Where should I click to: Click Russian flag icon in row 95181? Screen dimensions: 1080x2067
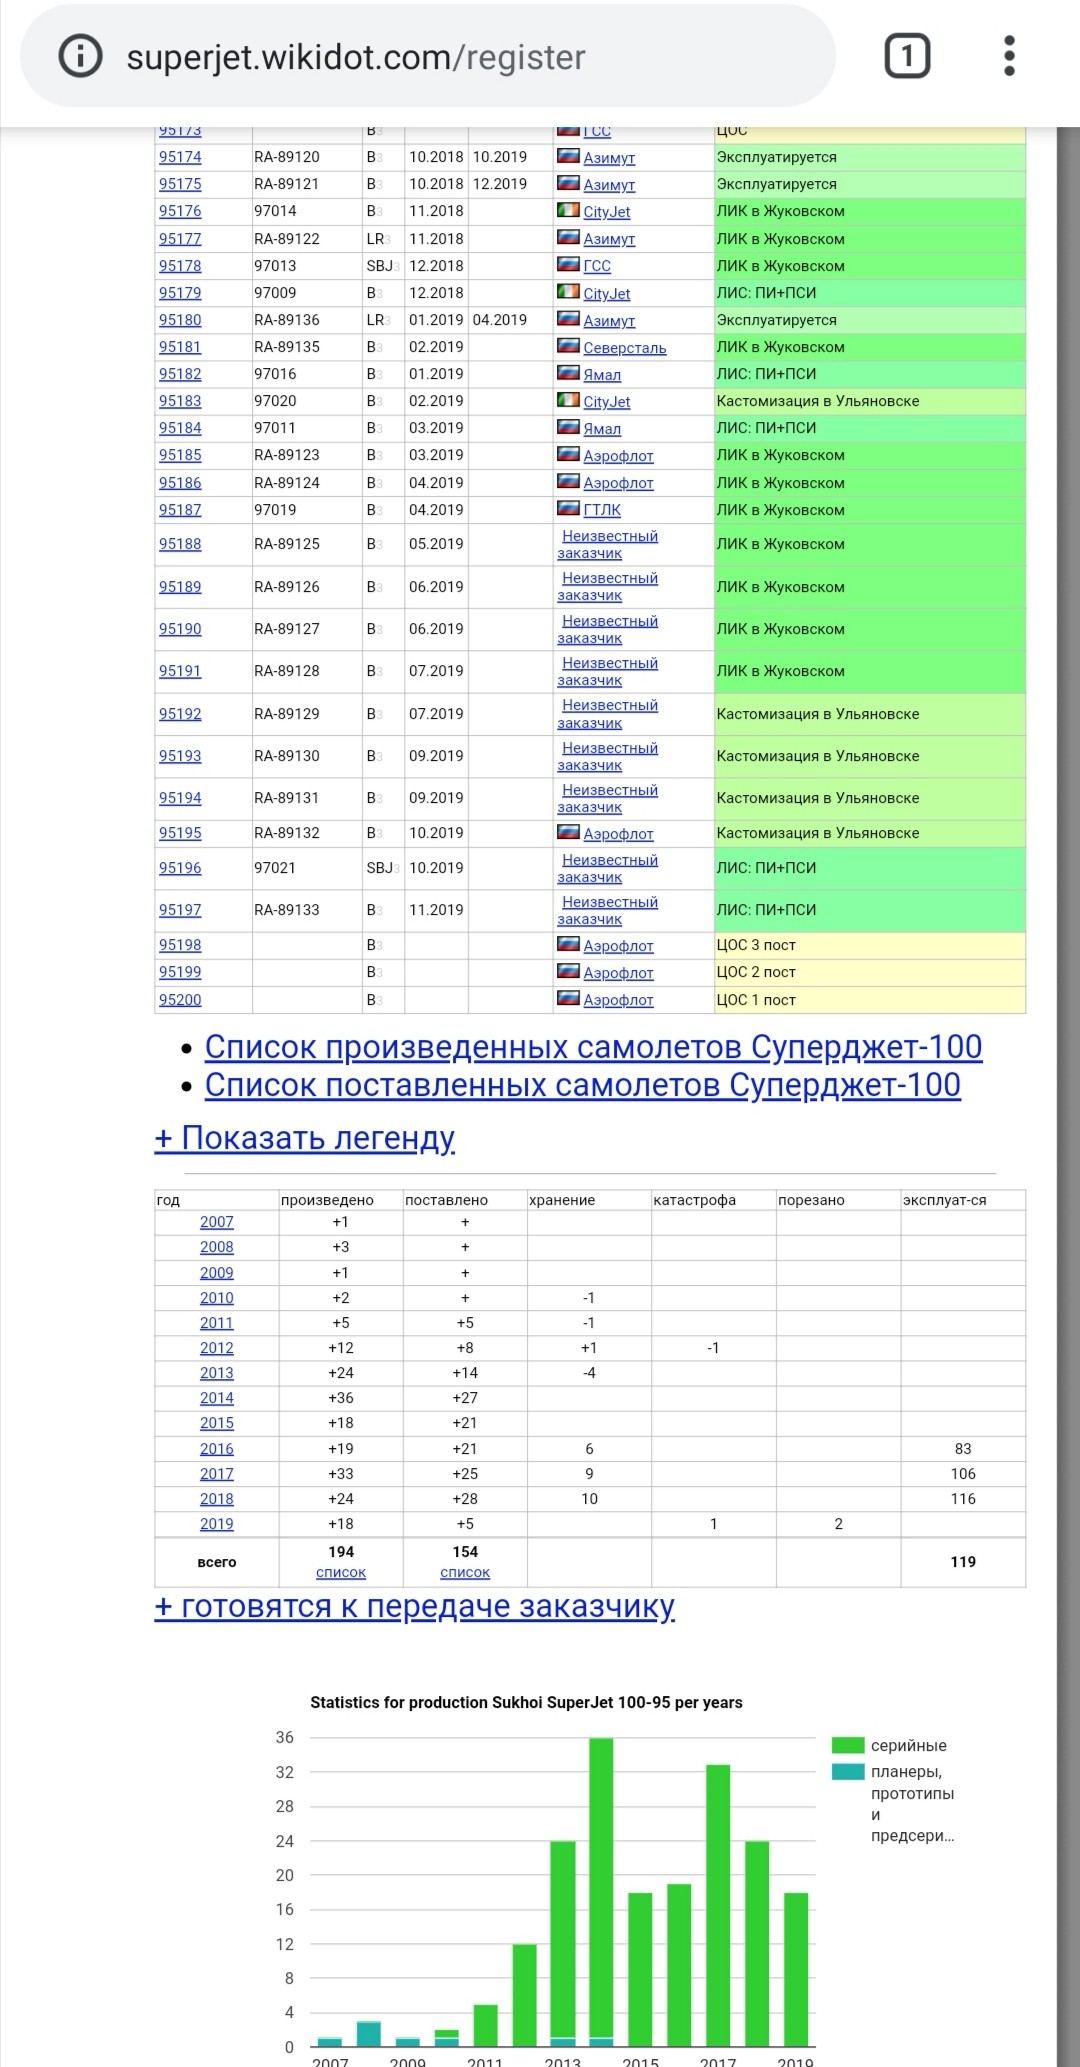(568, 346)
